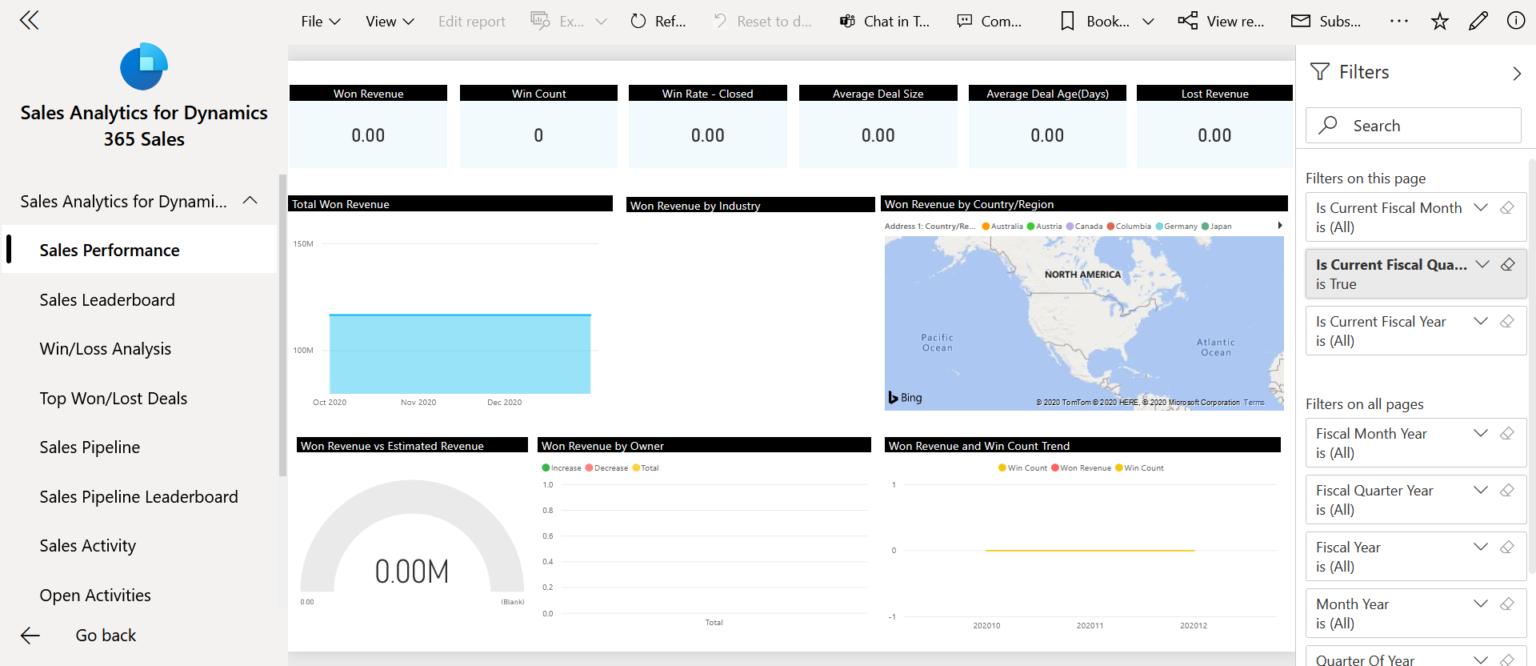Click the search magnifier icon in Filters
1536x666 pixels.
click(x=1329, y=125)
